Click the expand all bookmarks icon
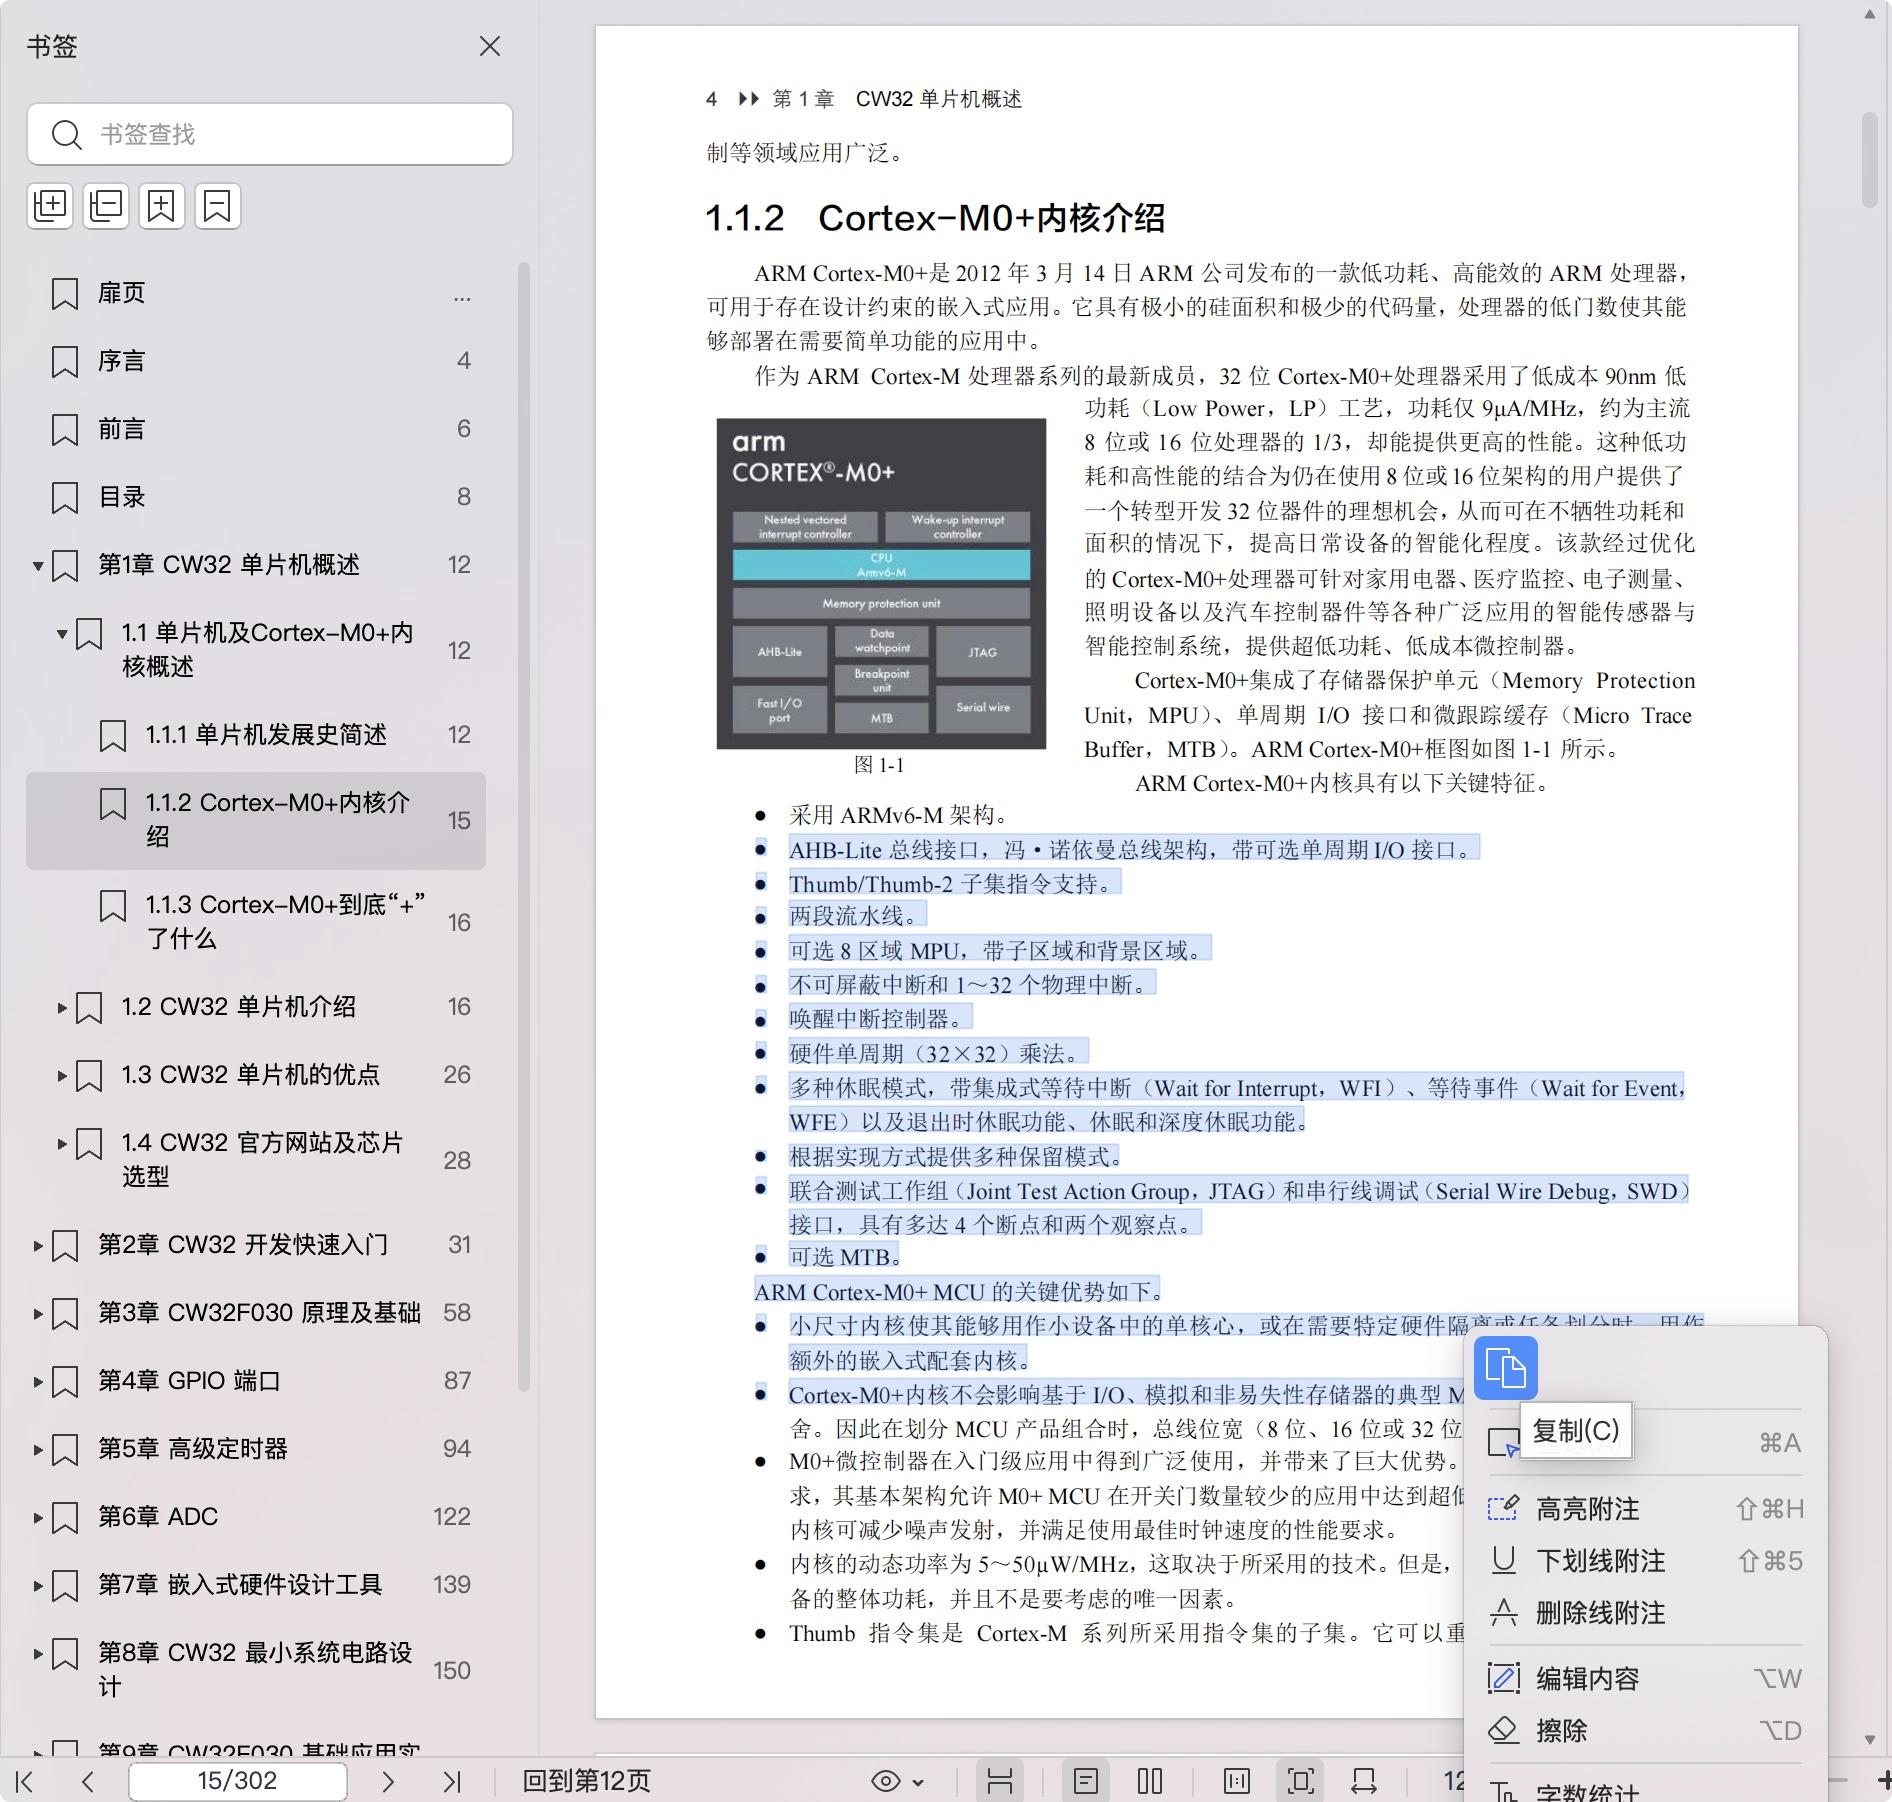This screenshot has height=1802, width=1892. pyautogui.click(x=50, y=206)
